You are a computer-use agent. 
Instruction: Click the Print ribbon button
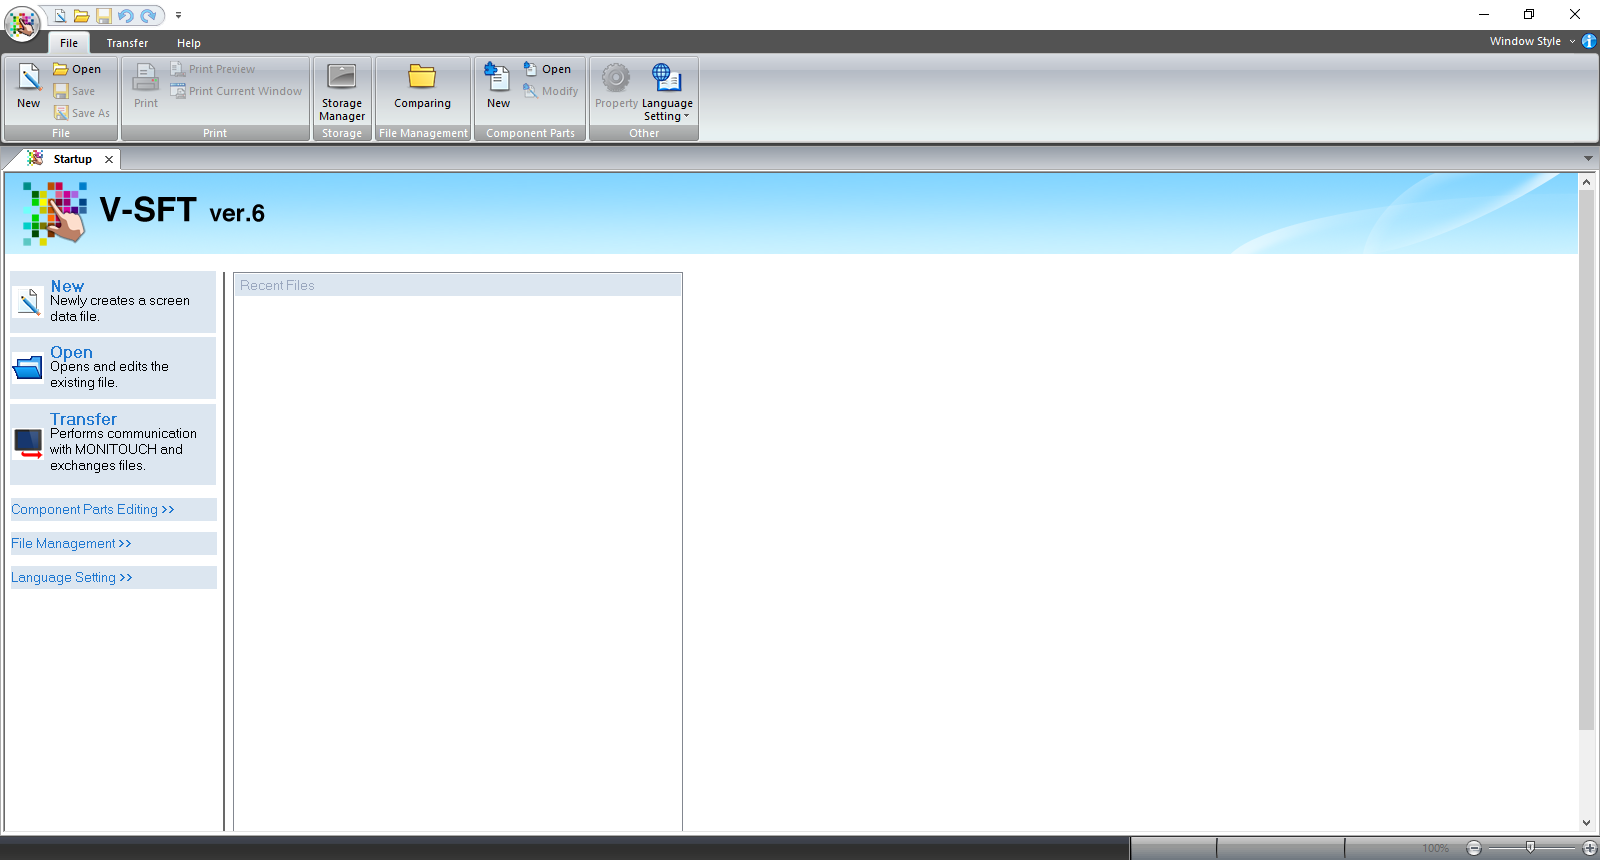click(x=146, y=86)
